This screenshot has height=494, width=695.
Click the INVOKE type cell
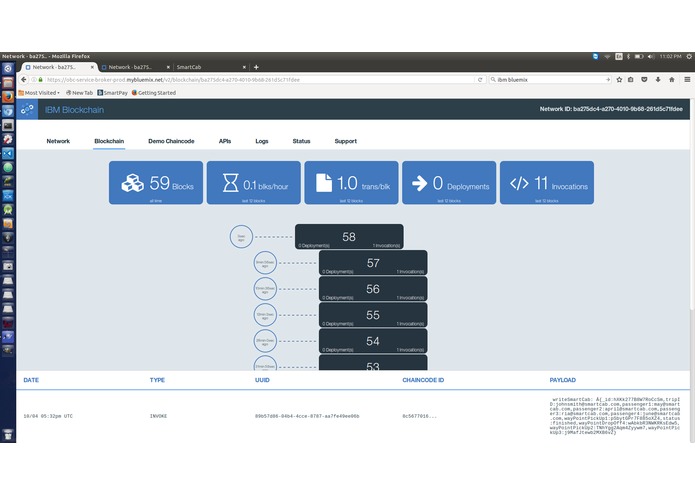click(158, 416)
